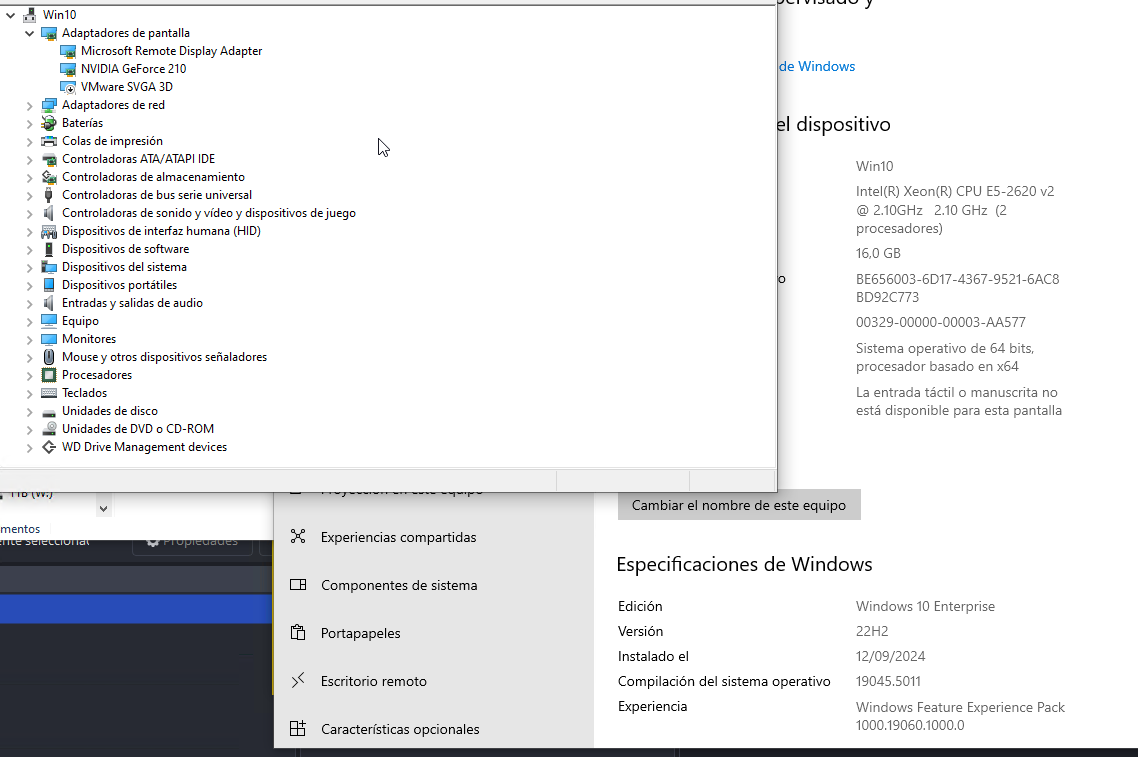Select Mouse y otros dispositivos señaladores
This screenshot has width=1138, height=757.
pyautogui.click(x=164, y=357)
